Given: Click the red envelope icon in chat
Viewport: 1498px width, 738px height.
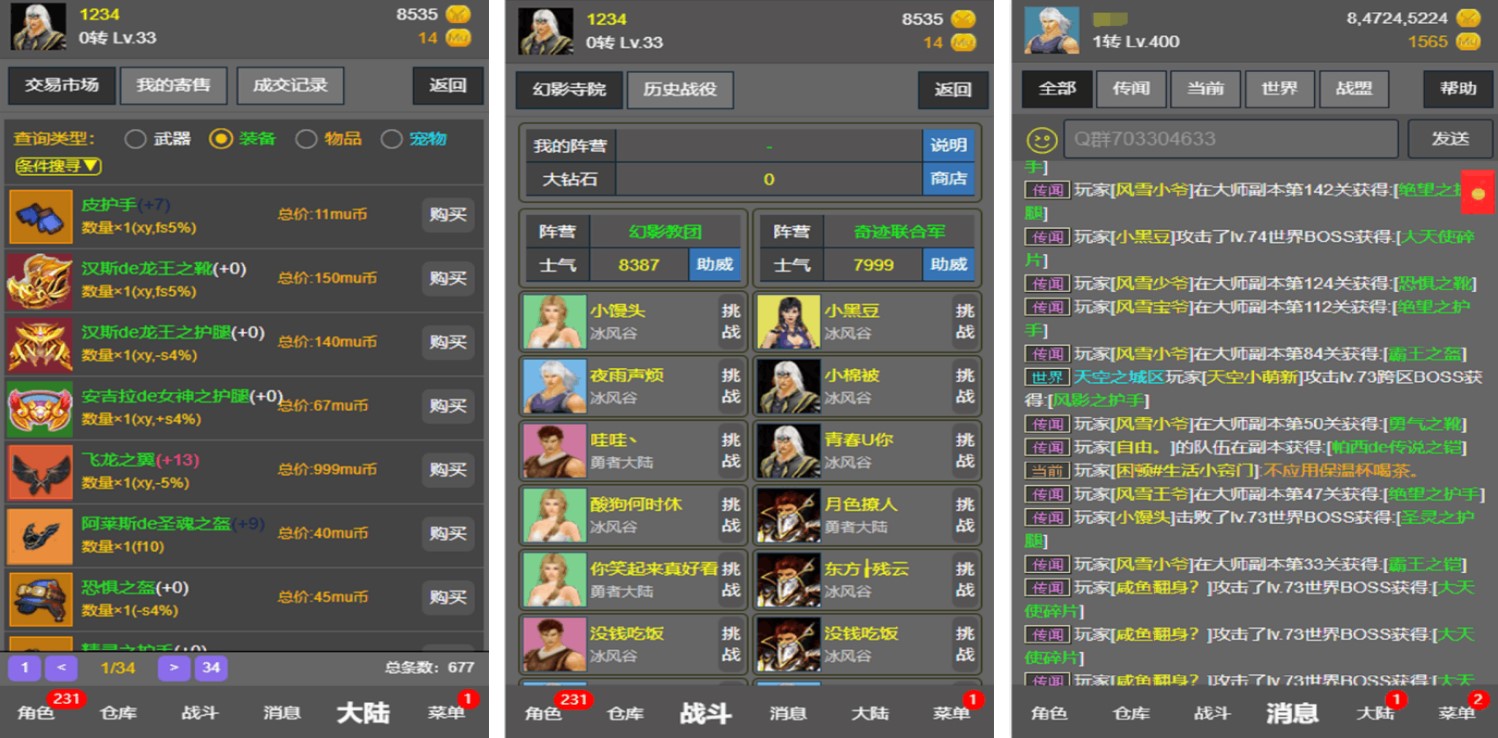Looking at the screenshot, I should 1478,191.
